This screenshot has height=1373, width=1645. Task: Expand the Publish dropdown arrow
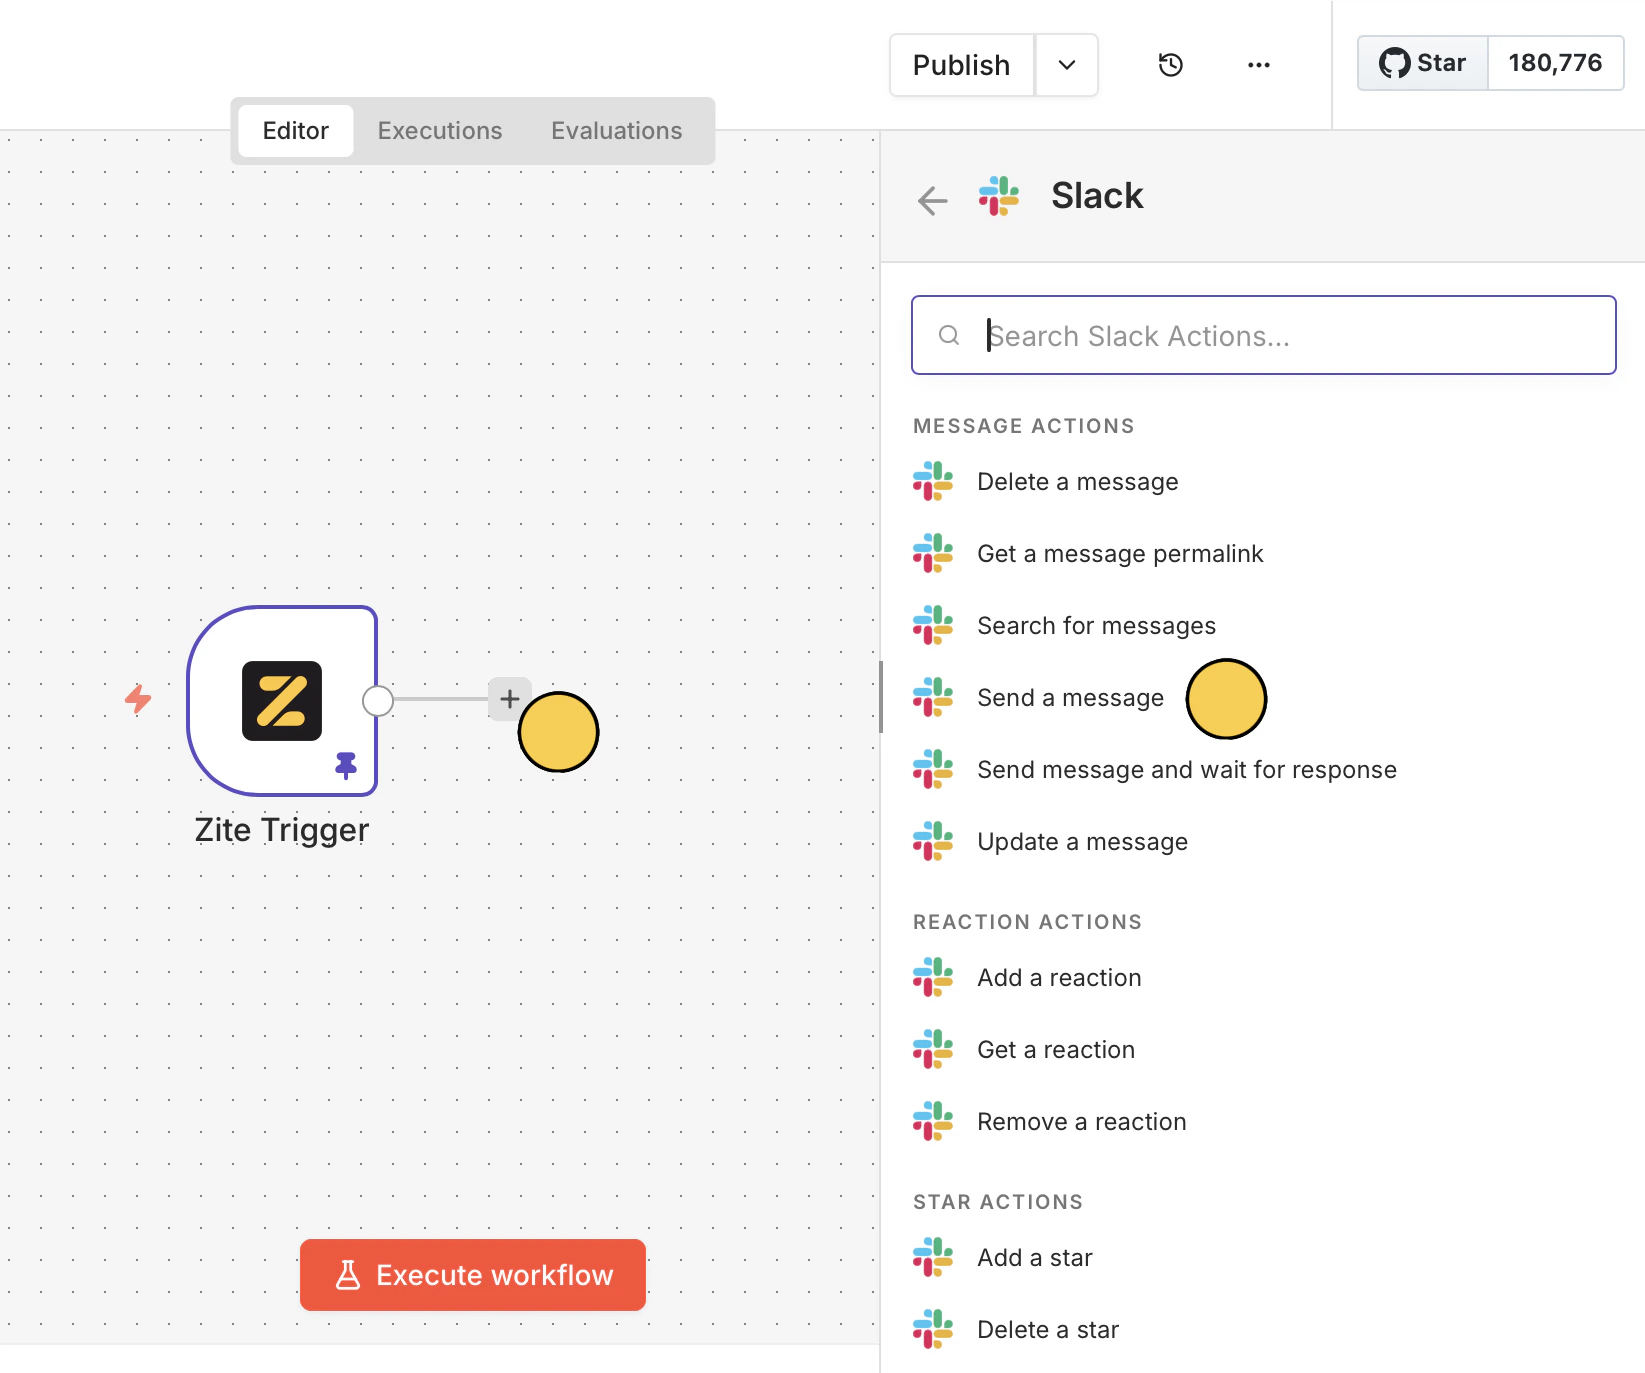click(1067, 65)
